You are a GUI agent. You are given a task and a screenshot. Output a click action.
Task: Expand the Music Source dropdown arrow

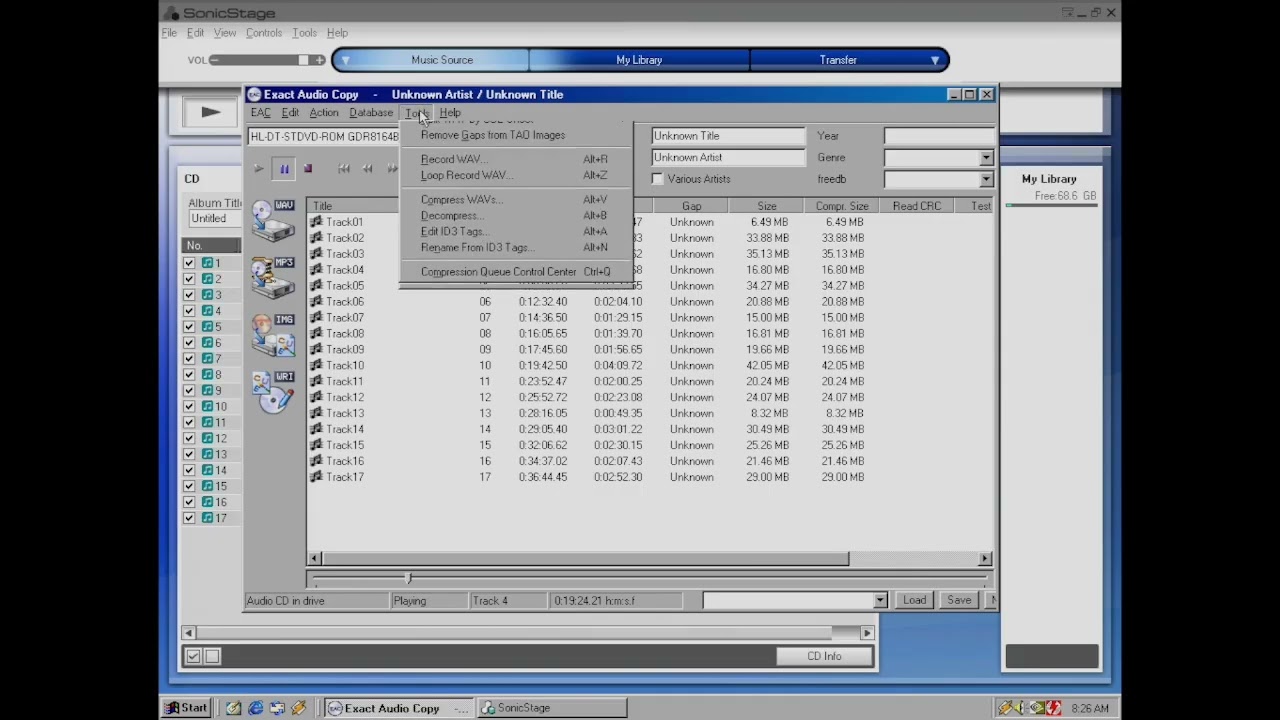345,60
